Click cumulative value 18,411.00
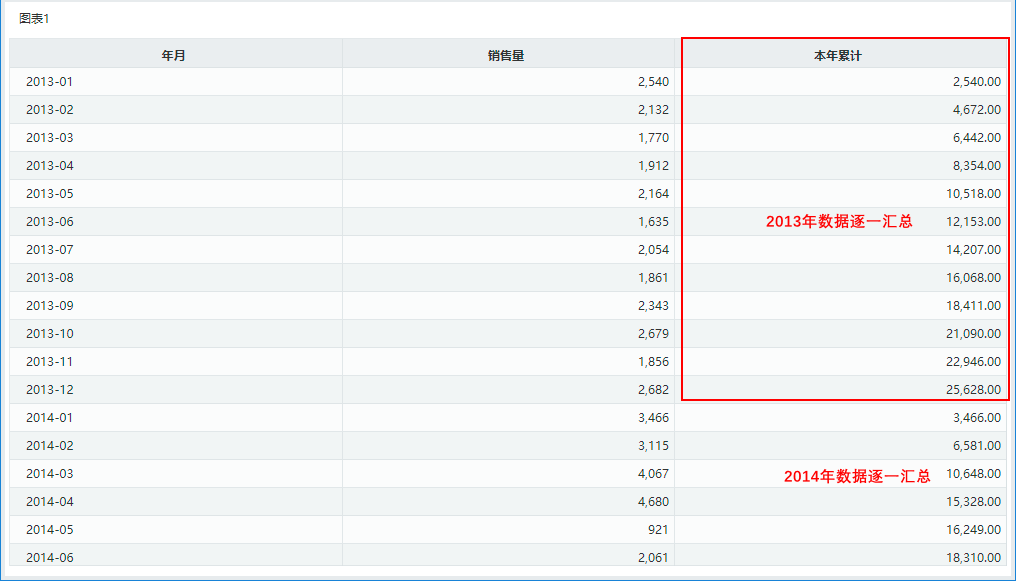This screenshot has height=581, width=1016. [973, 305]
